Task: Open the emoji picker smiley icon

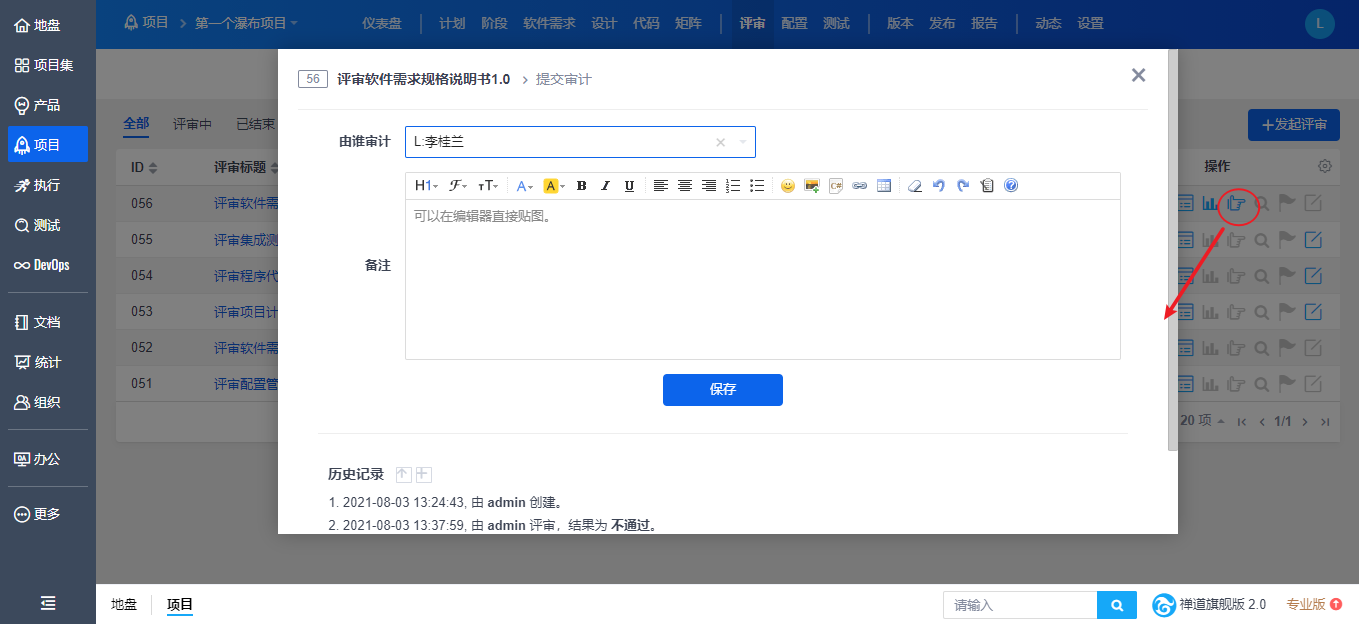Action: click(x=788, y=186)
